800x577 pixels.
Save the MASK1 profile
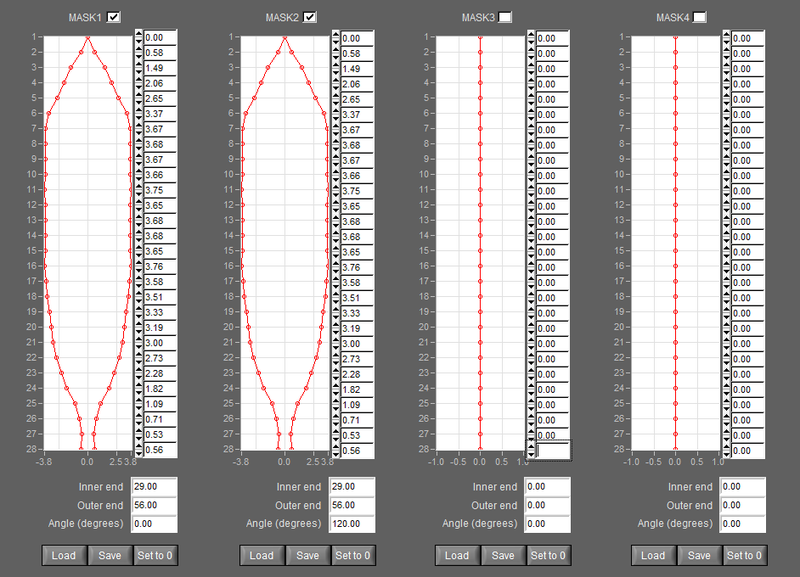pos(110,556)
